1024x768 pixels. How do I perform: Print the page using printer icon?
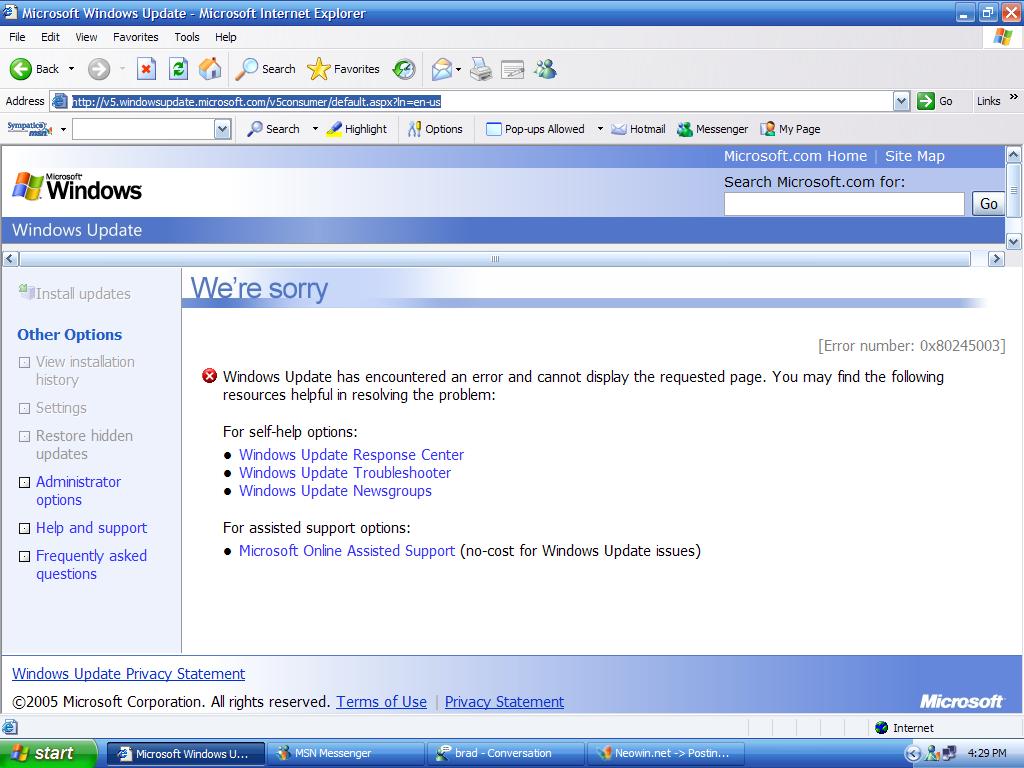click(481, 69)
